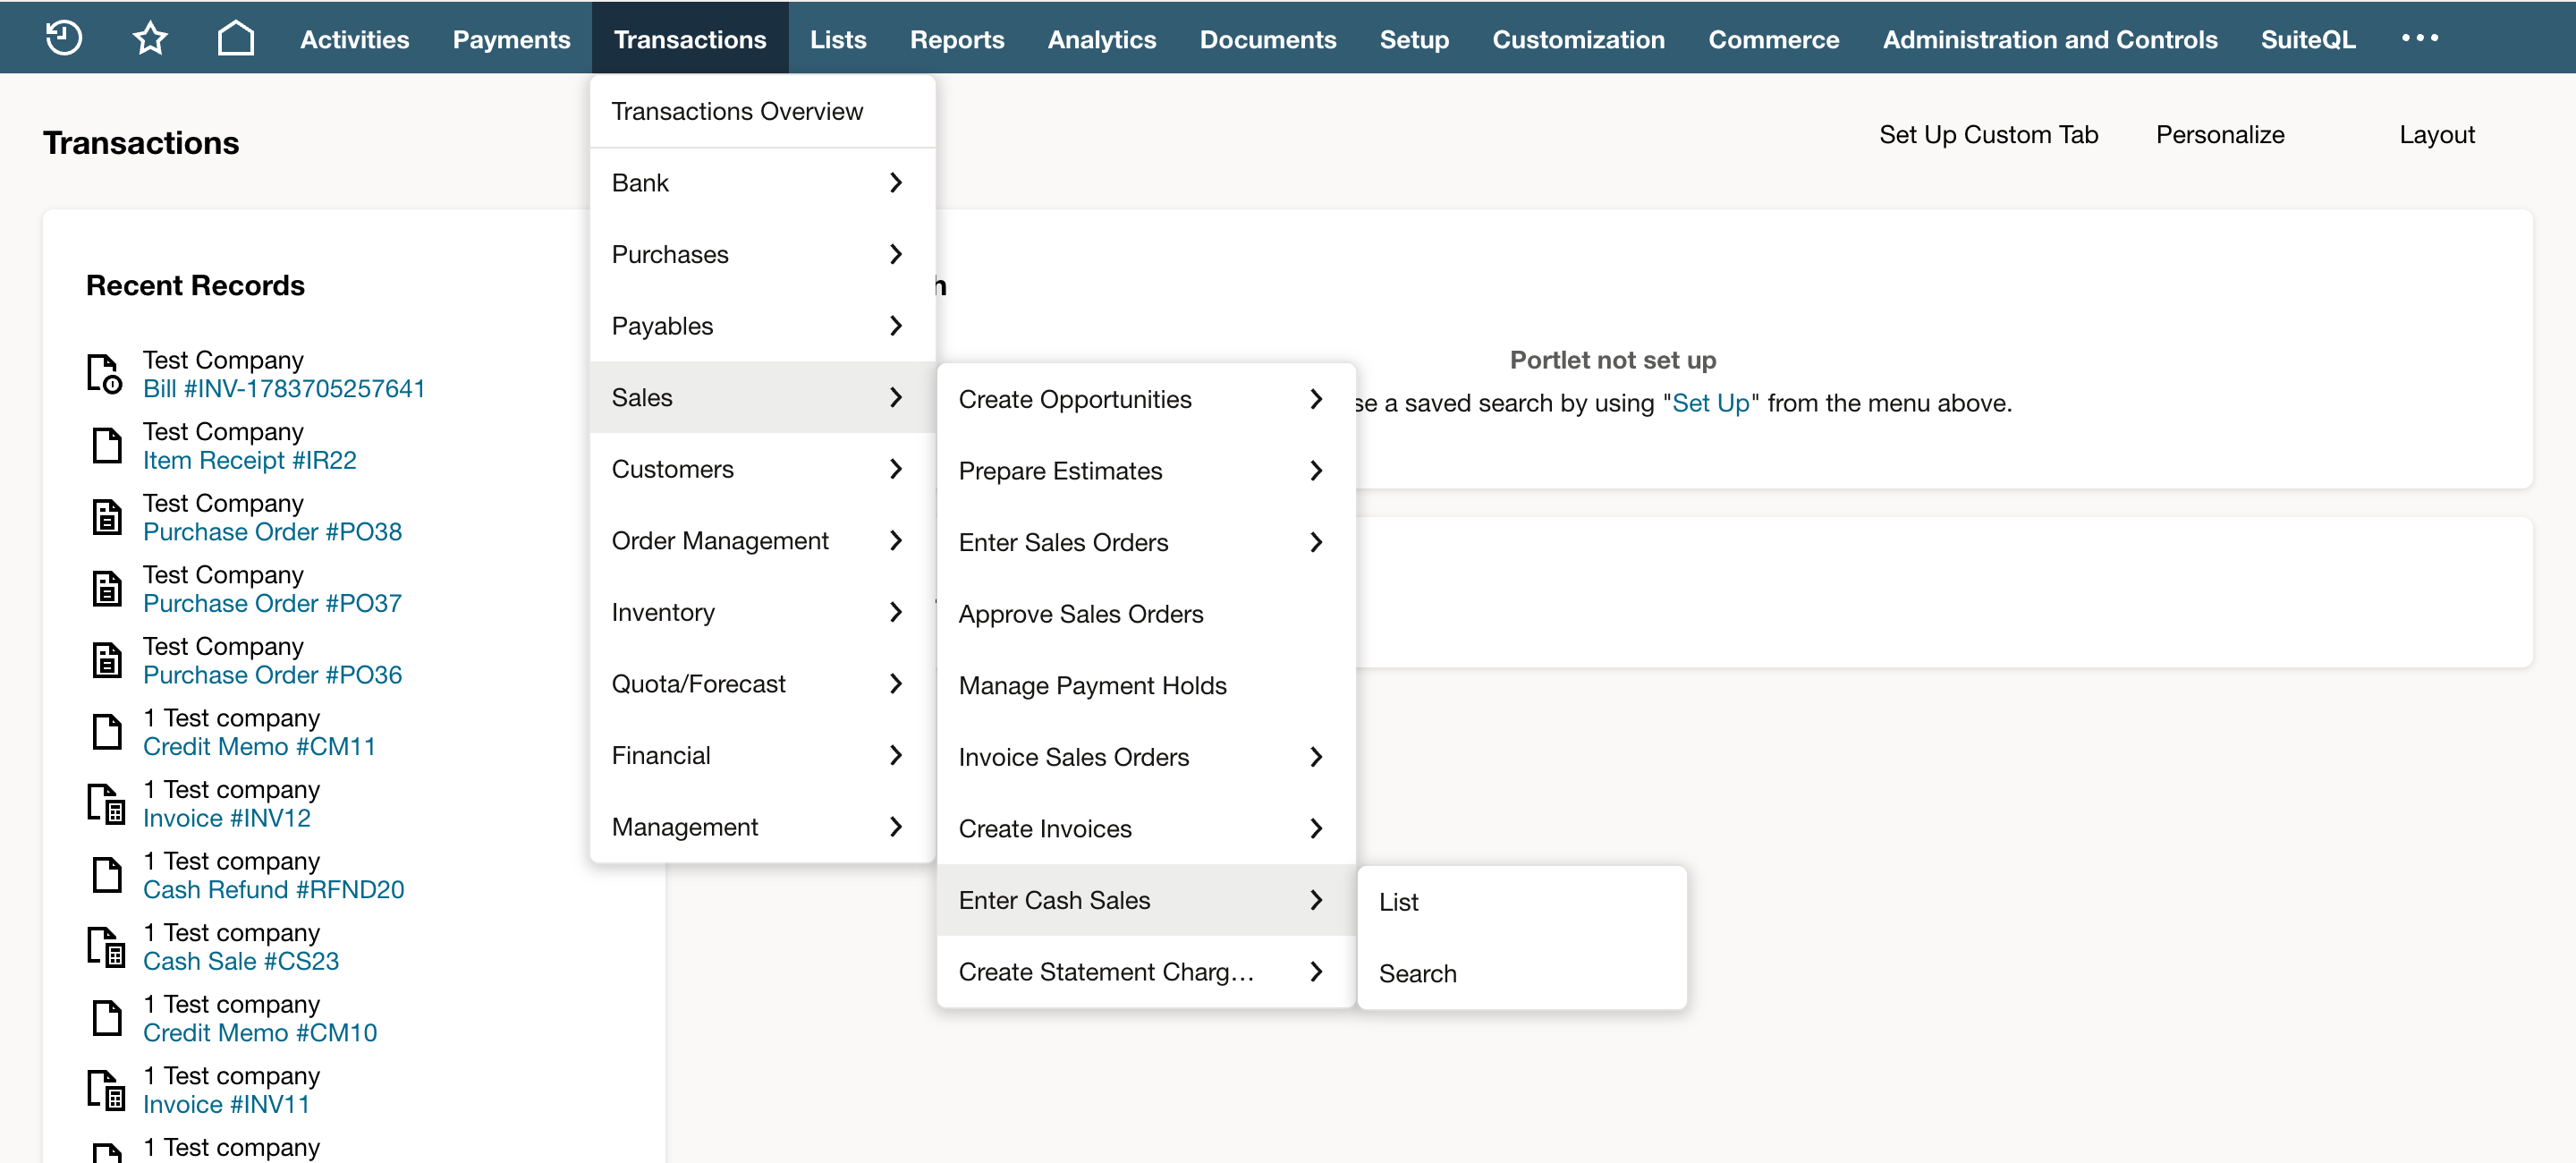
Task: Click the icon beside Purchase Order #PO36
Action: pyautogui.click(x=107, y=660)
